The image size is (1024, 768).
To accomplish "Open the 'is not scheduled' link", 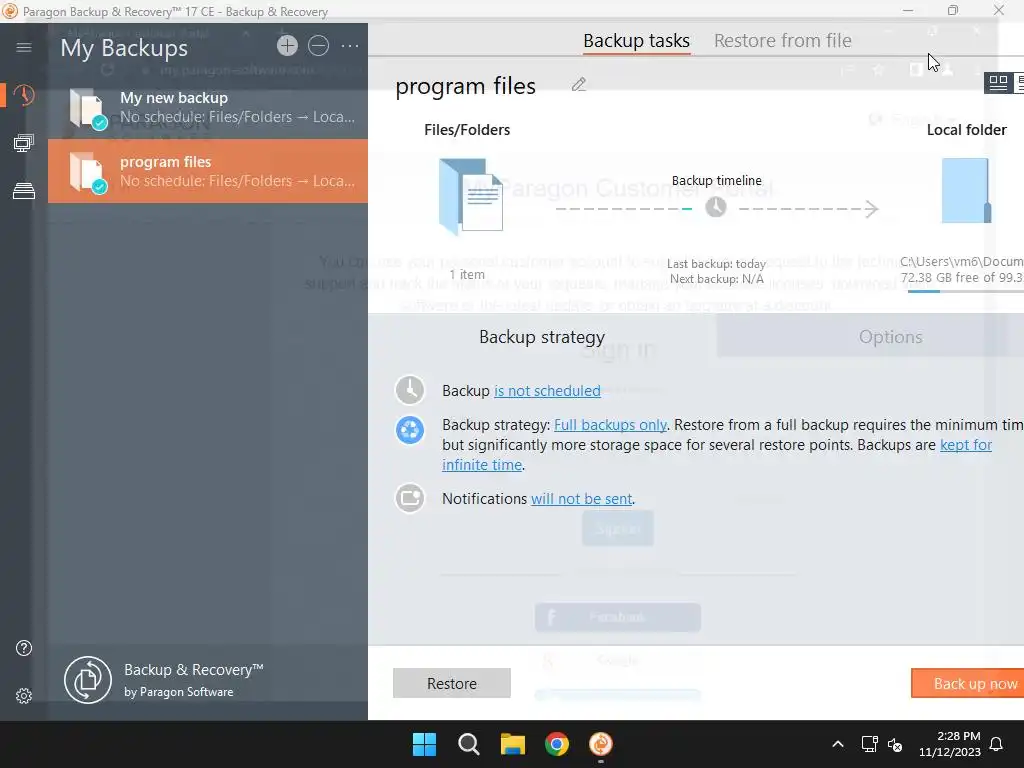I will [x=547, y=391].
